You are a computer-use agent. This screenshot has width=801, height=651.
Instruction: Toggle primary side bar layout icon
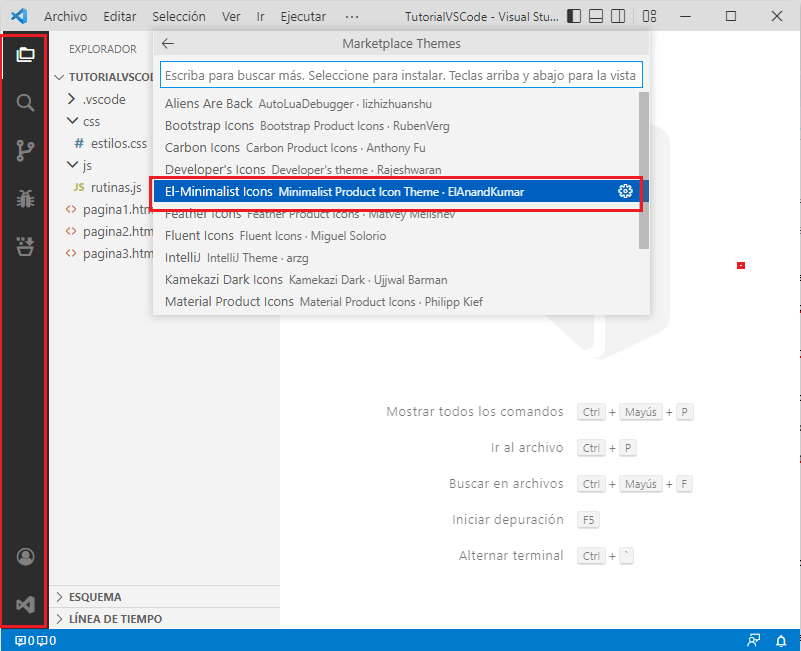[574, 16]
